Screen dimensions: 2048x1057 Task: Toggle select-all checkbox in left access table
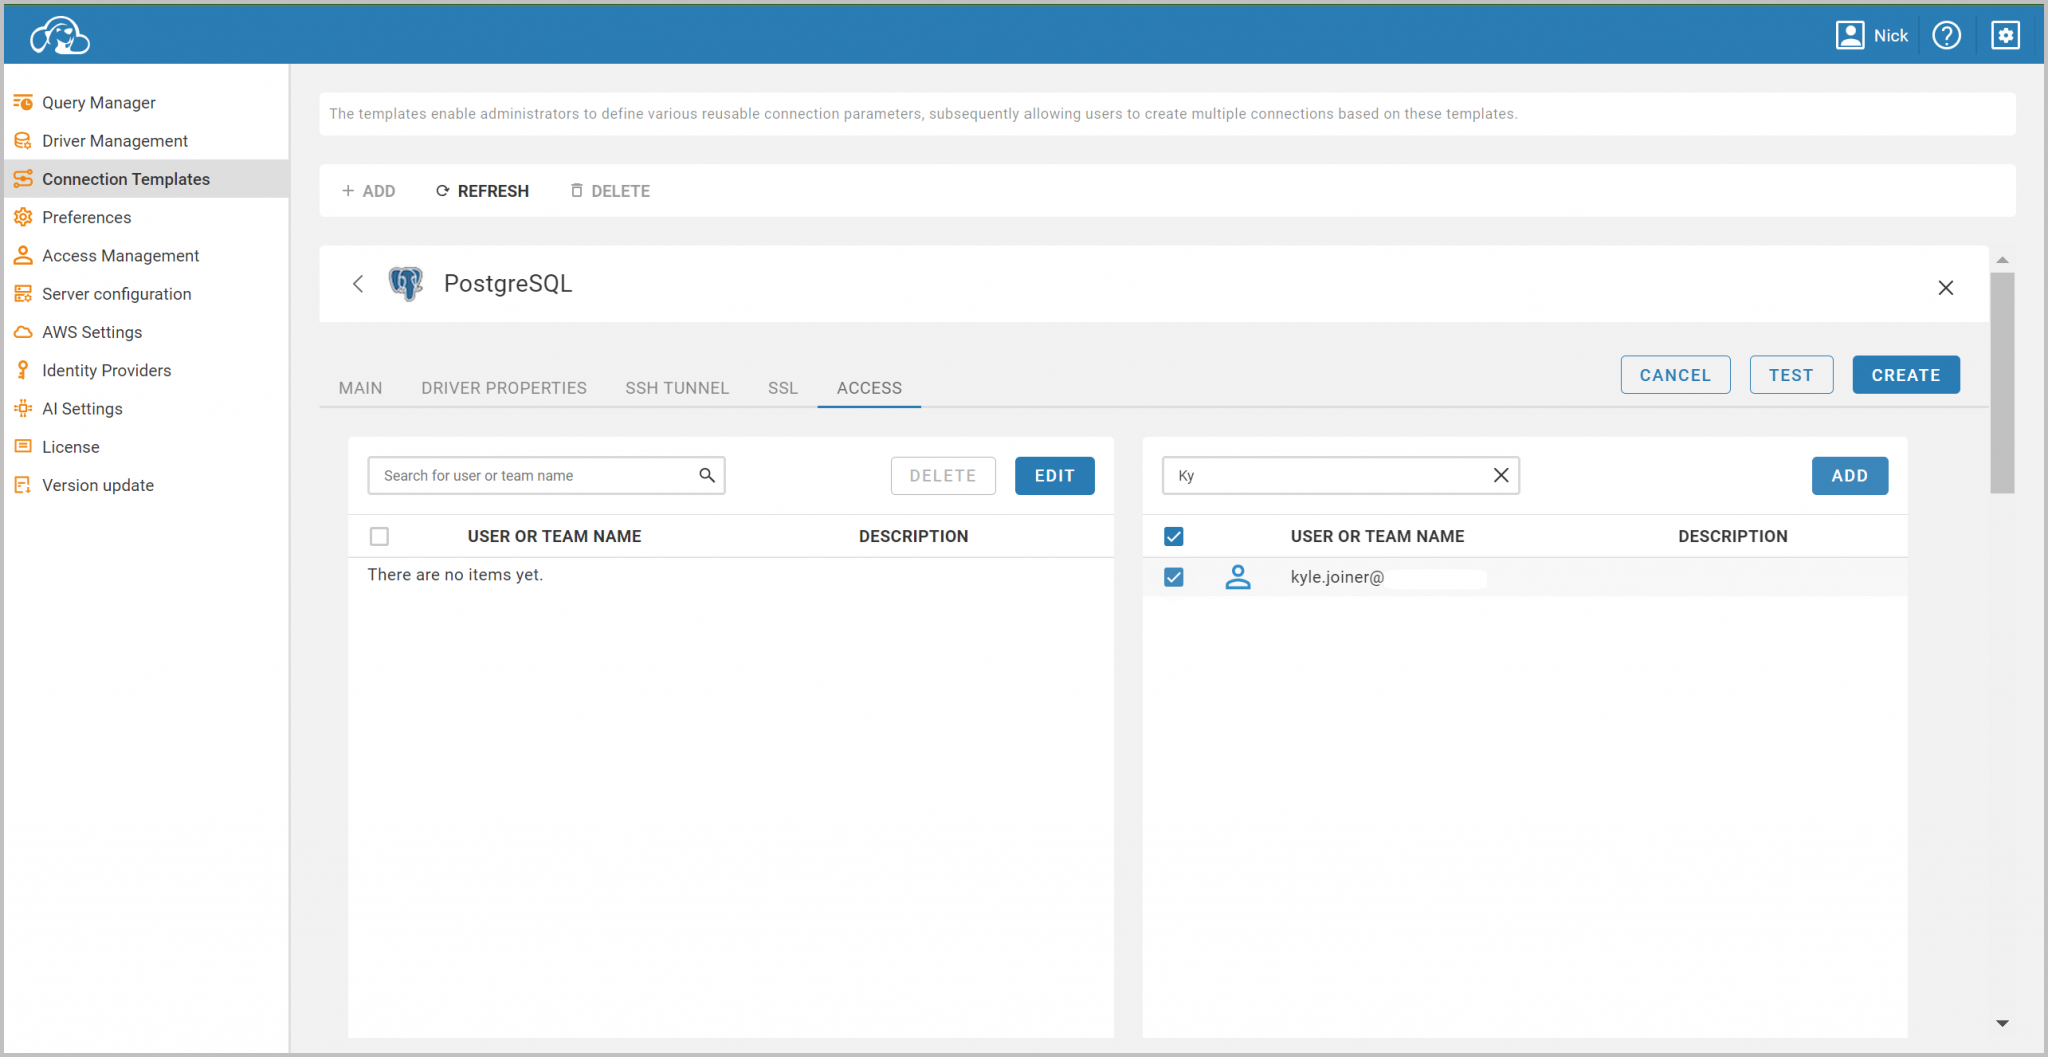tap(379, 537)
